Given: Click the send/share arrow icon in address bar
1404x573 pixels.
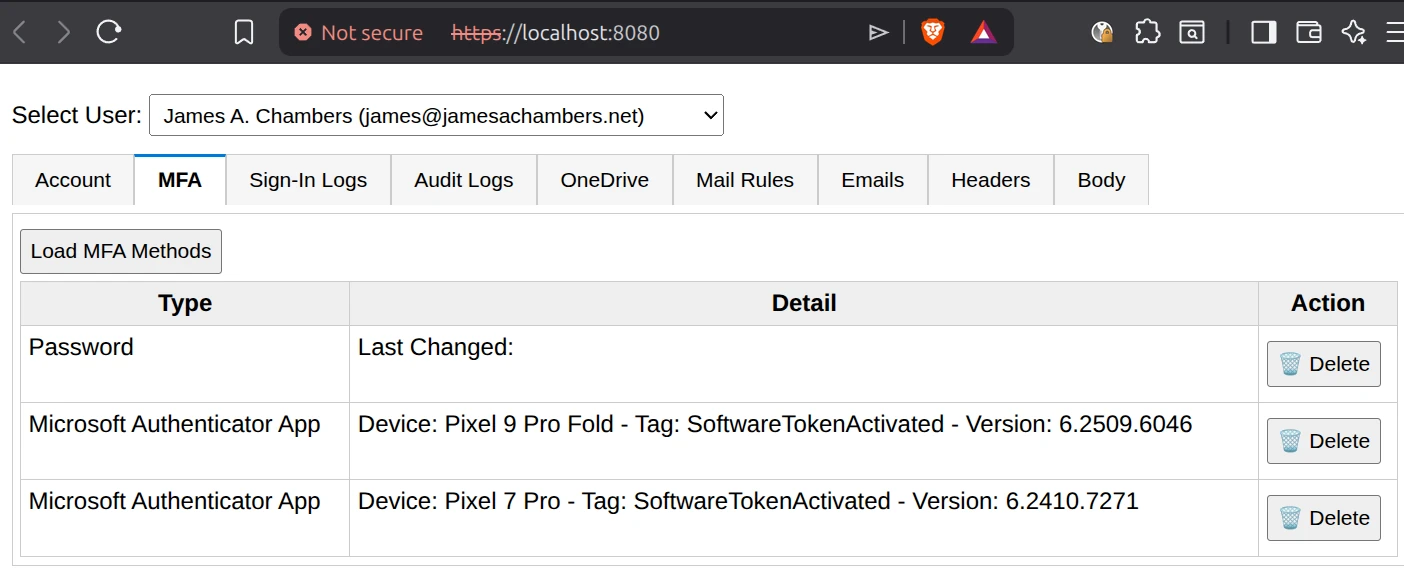Looking at the screenshot, I should click(x=878, y=33).
